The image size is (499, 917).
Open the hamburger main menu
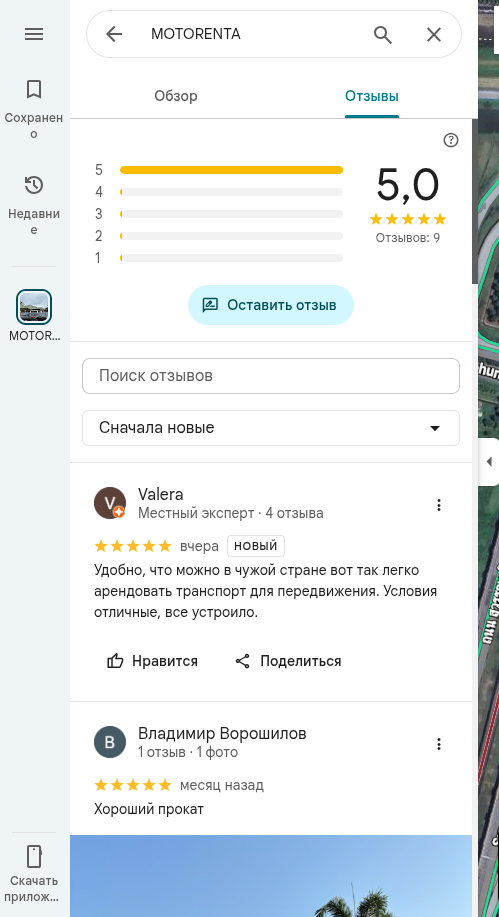pos(34,34)
